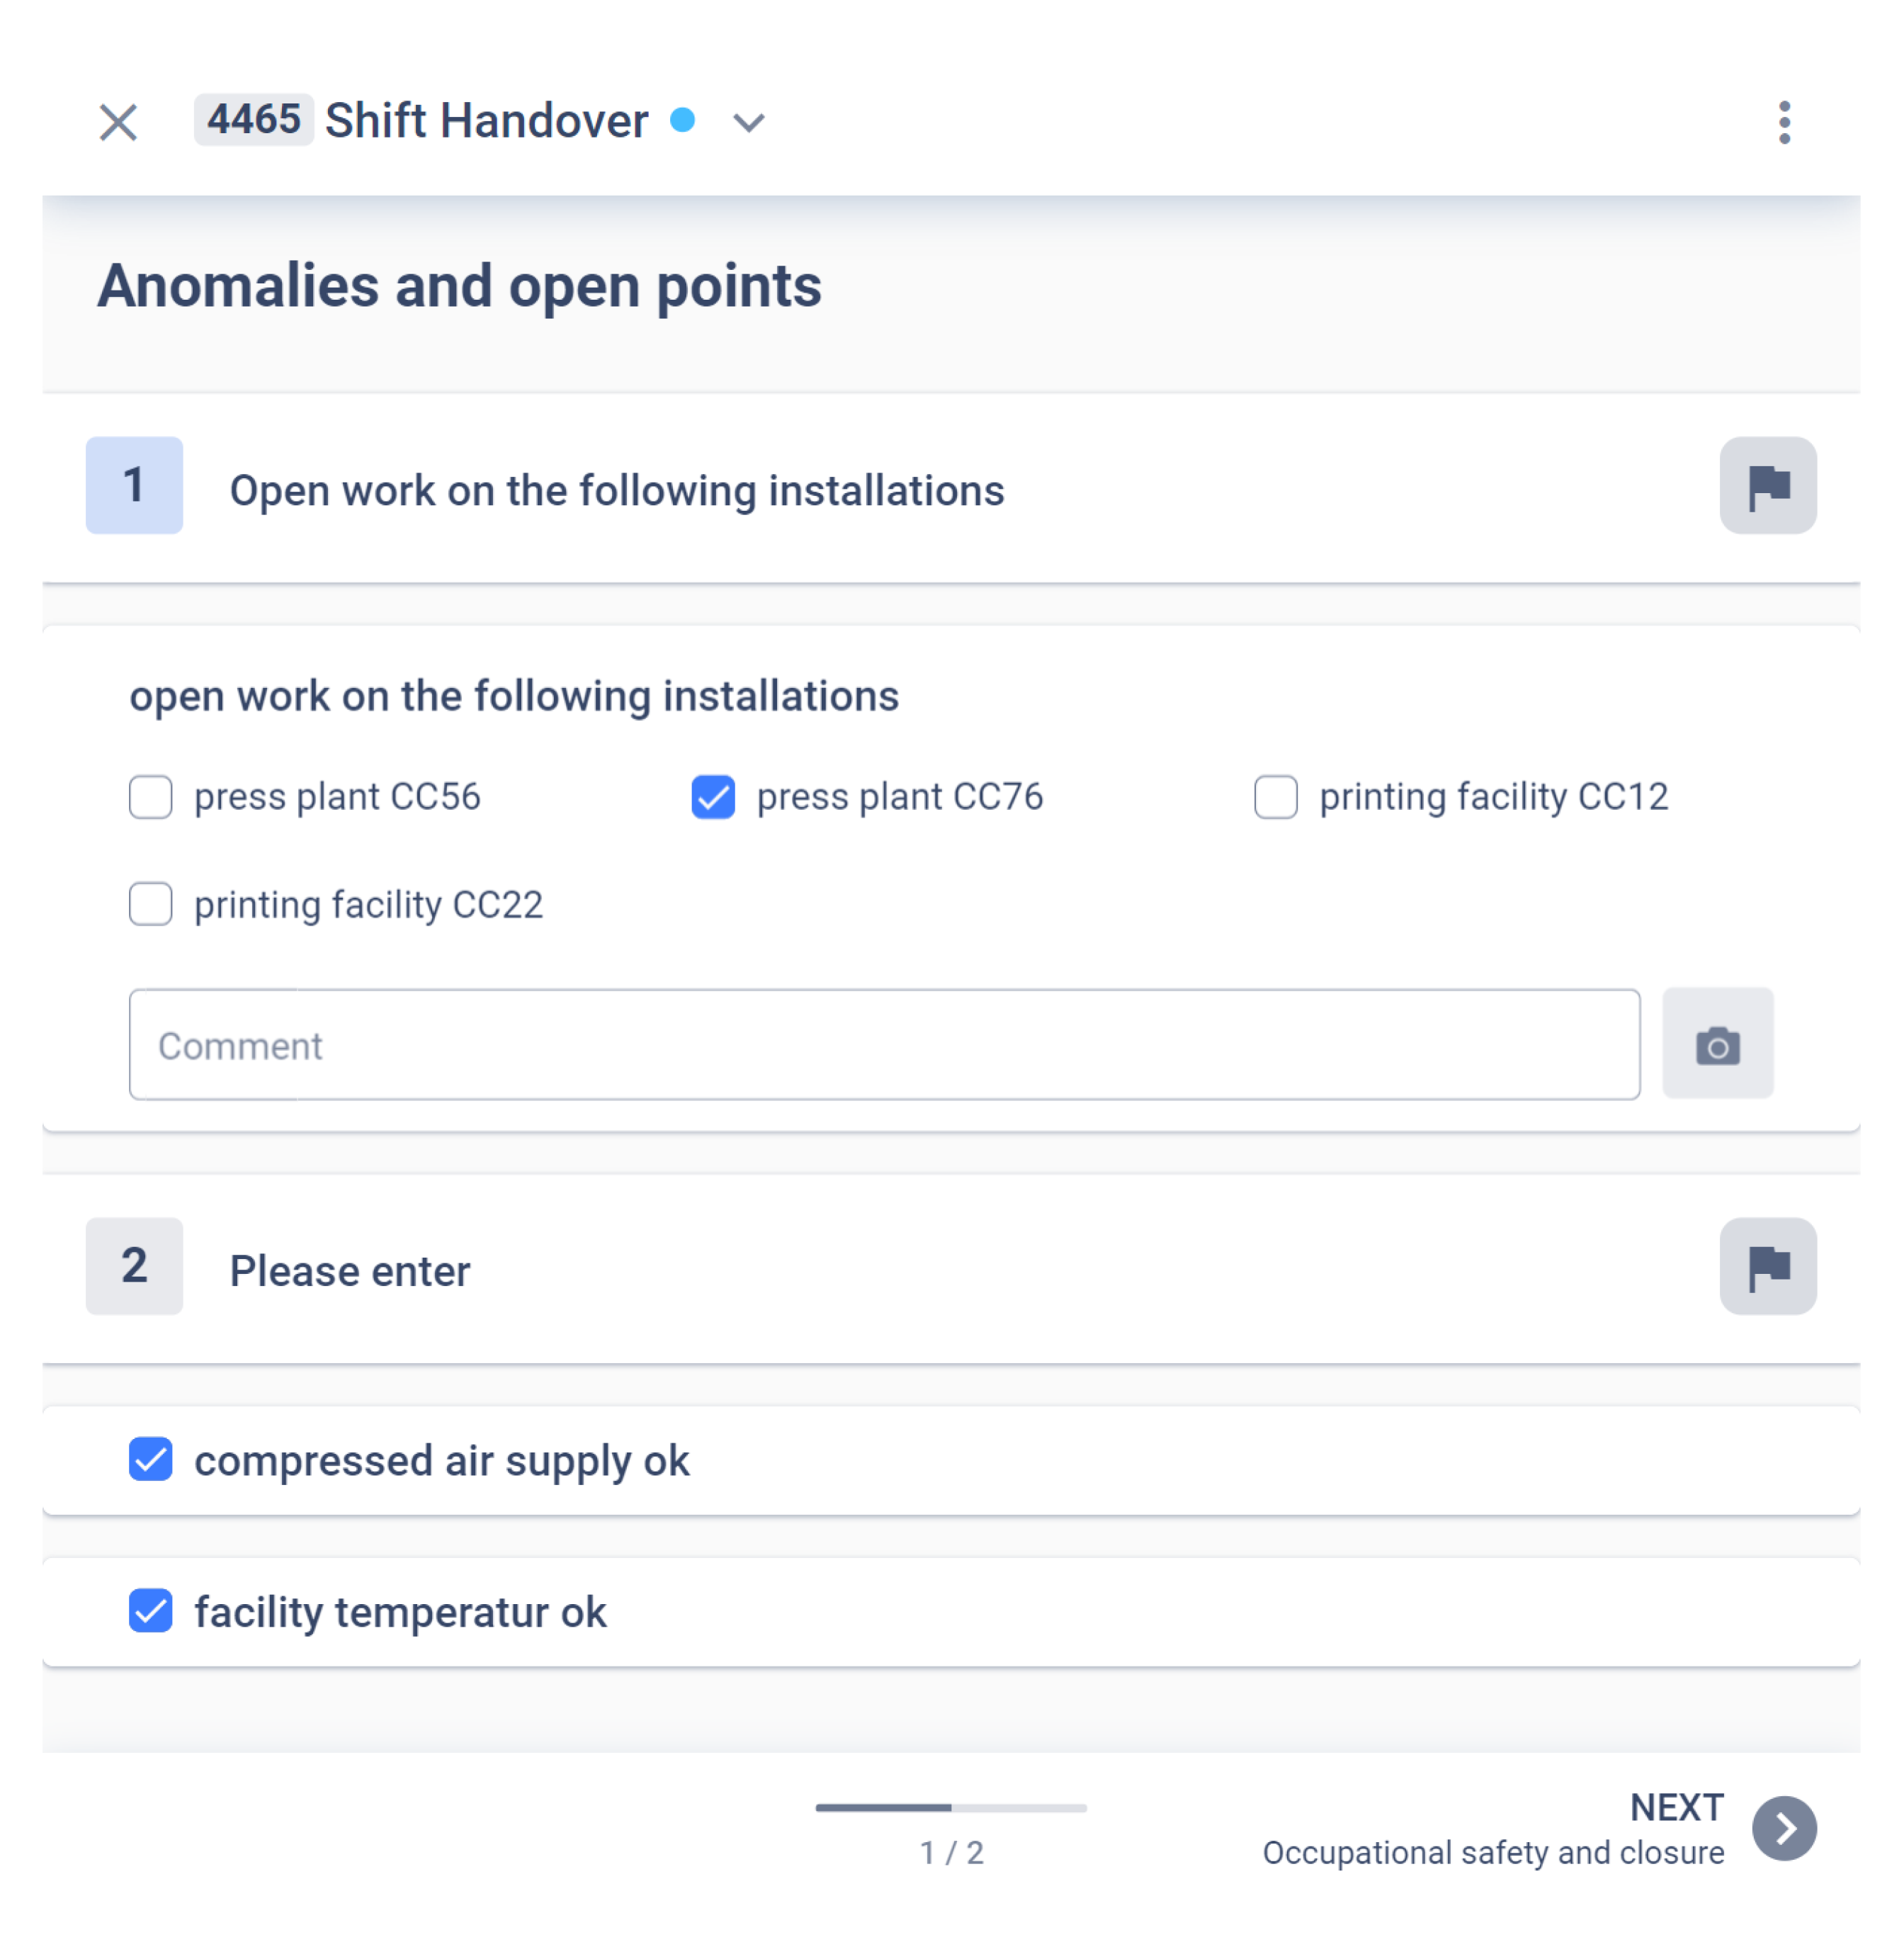Flag step 1 Open work installations
Viewport: 1904px width, 1947px height.
(1767, 485)
